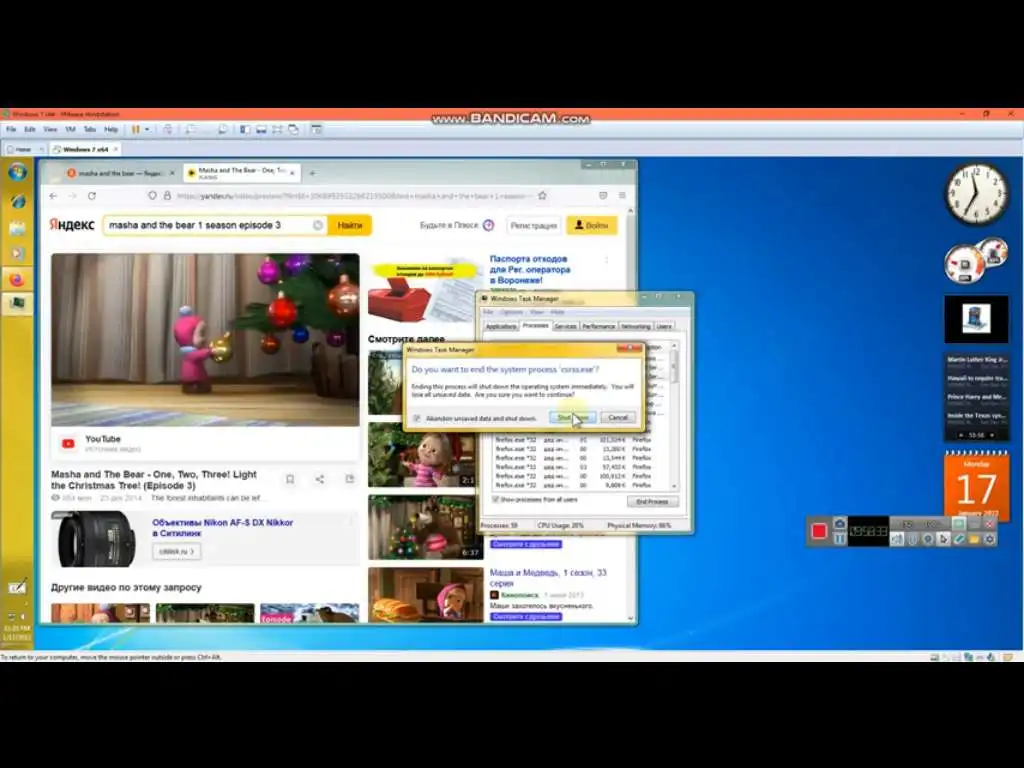
Task: Toggle 'Show processes from all users' checkbox
Action: coord(495,500)
